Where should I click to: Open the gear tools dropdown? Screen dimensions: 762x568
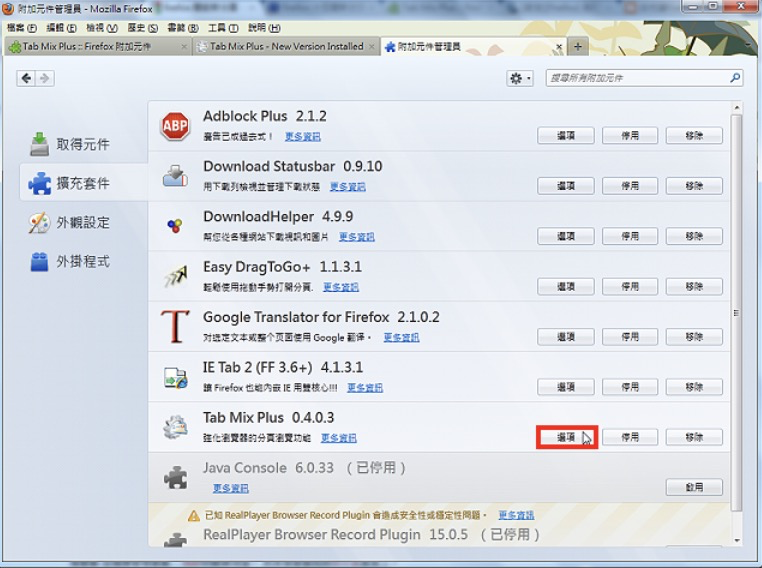[x=520, y=78]
